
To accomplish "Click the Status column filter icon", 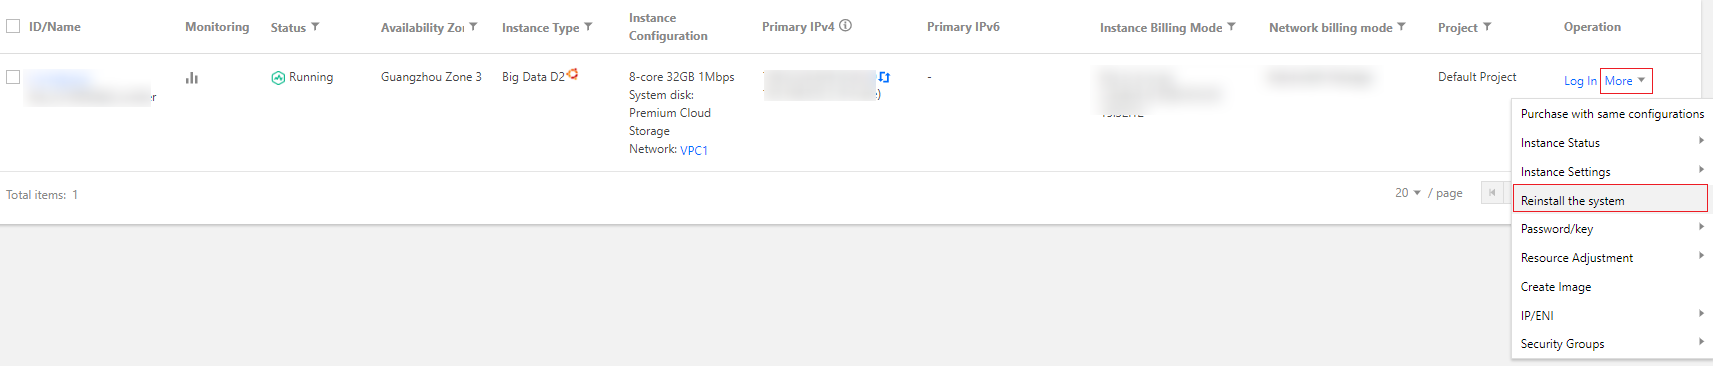I will click(x=316, y=27).
